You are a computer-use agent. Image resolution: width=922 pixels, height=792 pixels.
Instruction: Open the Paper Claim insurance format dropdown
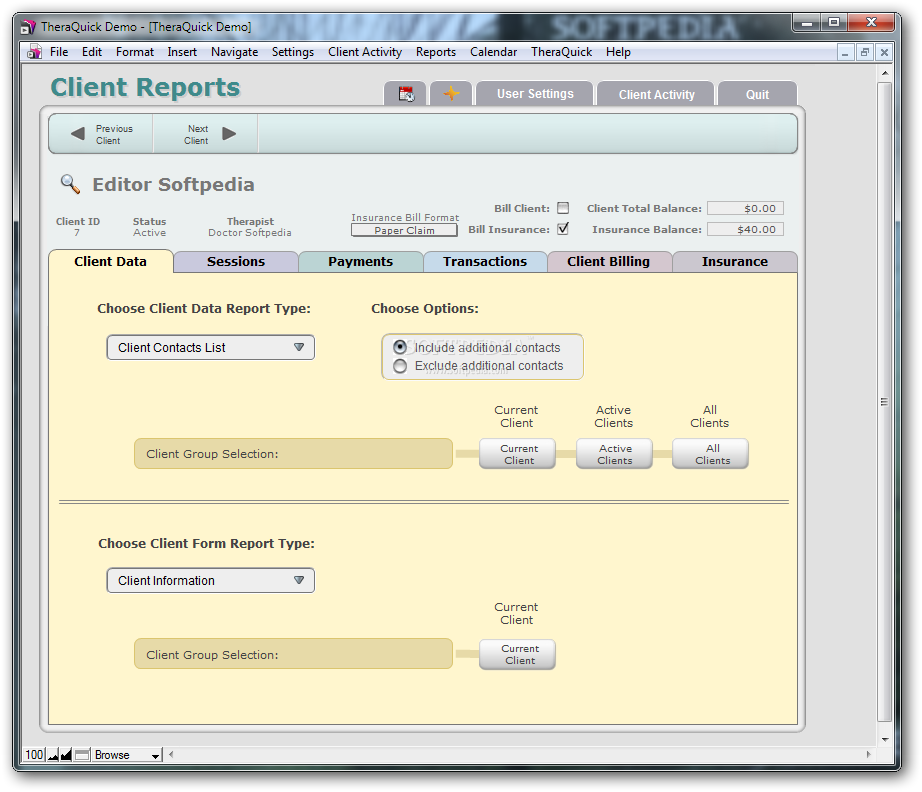[404, 230]
